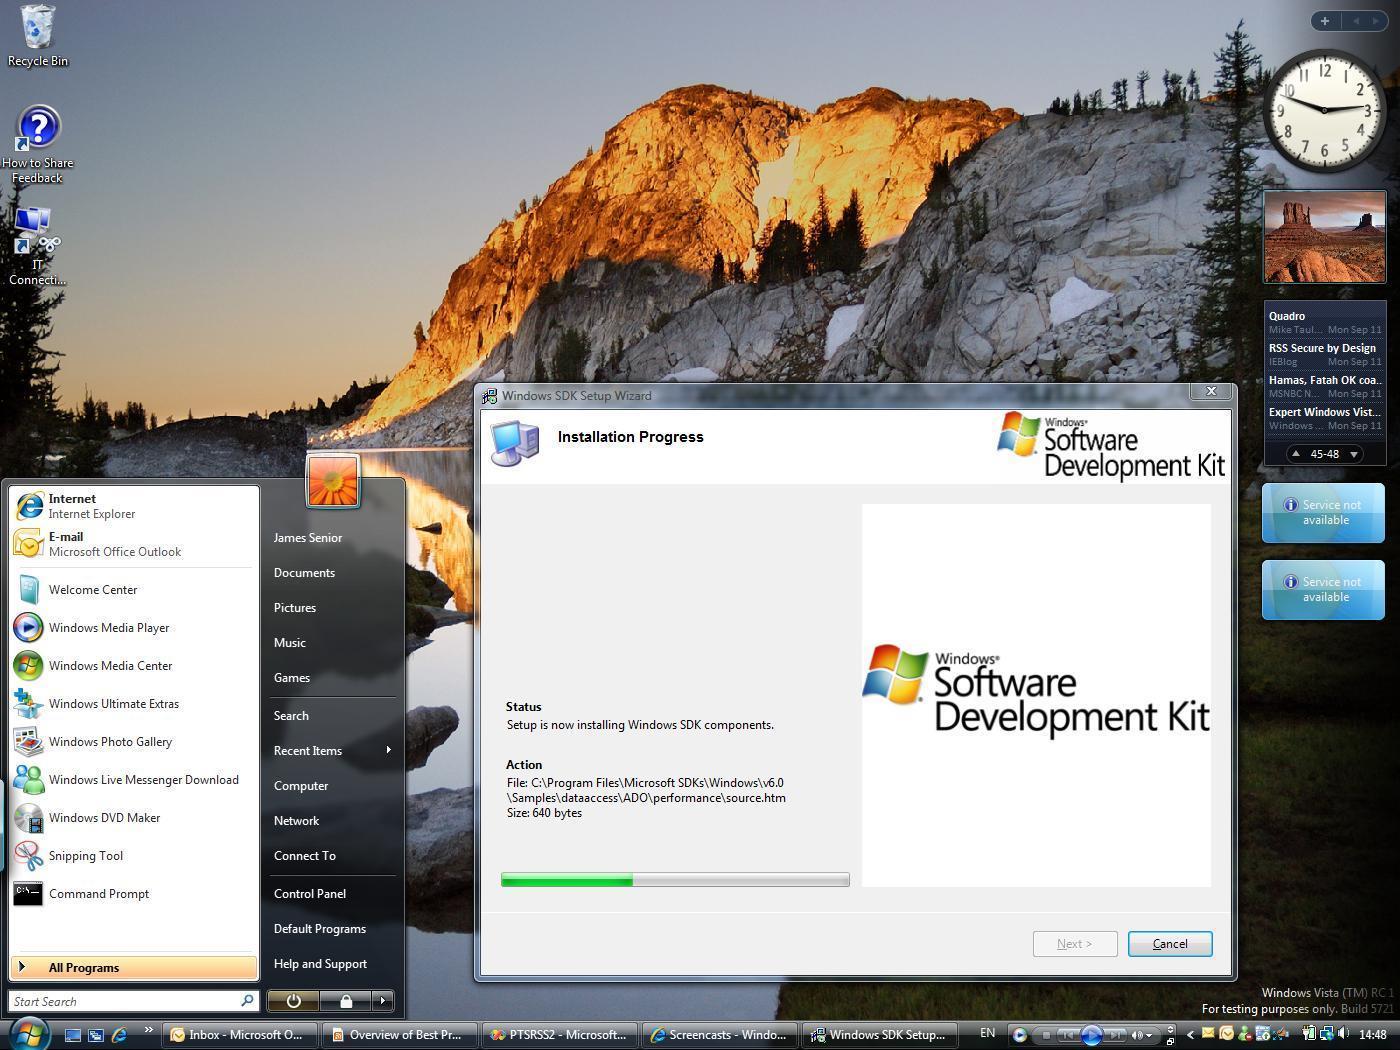
Task: Click feed gadget next headlines arrow
Action: [1354, 454]
